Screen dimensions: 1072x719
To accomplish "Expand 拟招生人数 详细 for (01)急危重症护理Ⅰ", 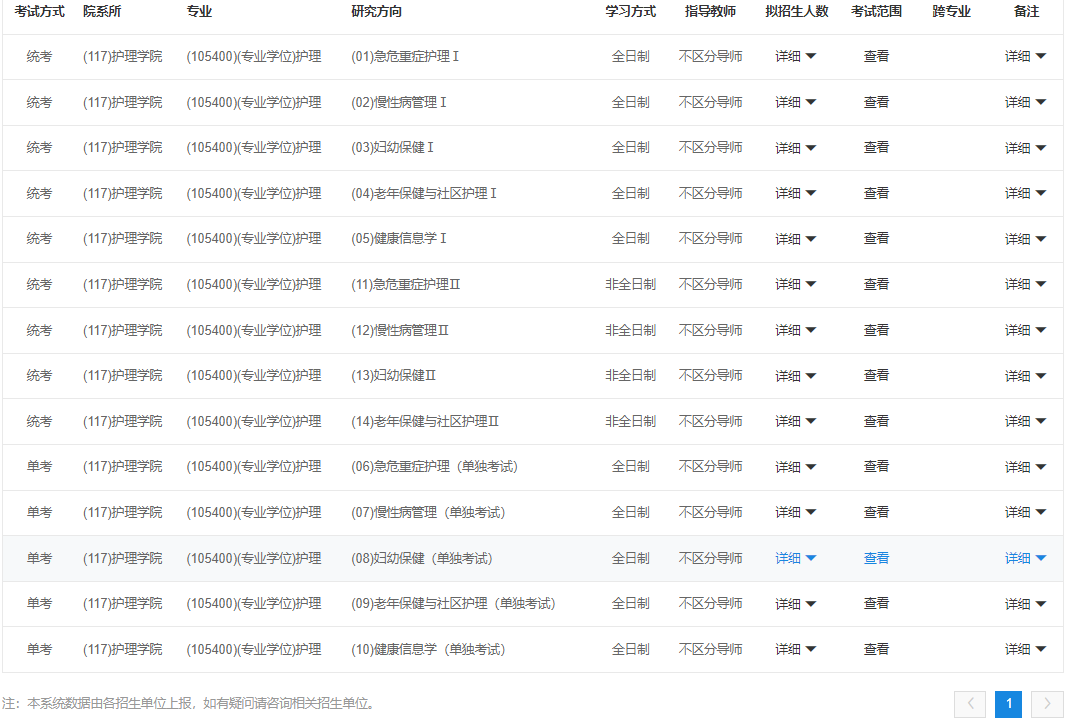I will 795,57.
